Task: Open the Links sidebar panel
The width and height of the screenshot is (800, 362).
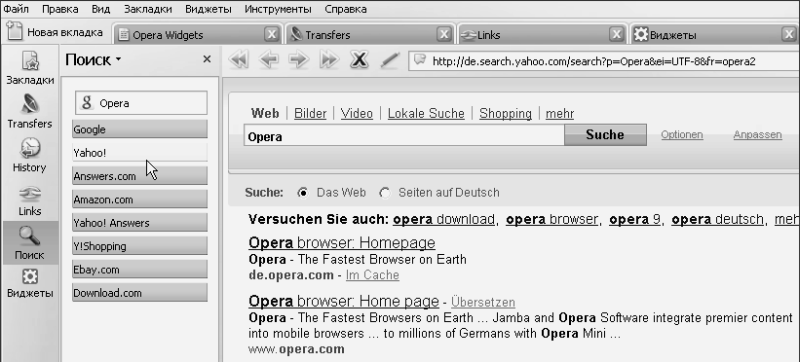Action: point(30,200)
